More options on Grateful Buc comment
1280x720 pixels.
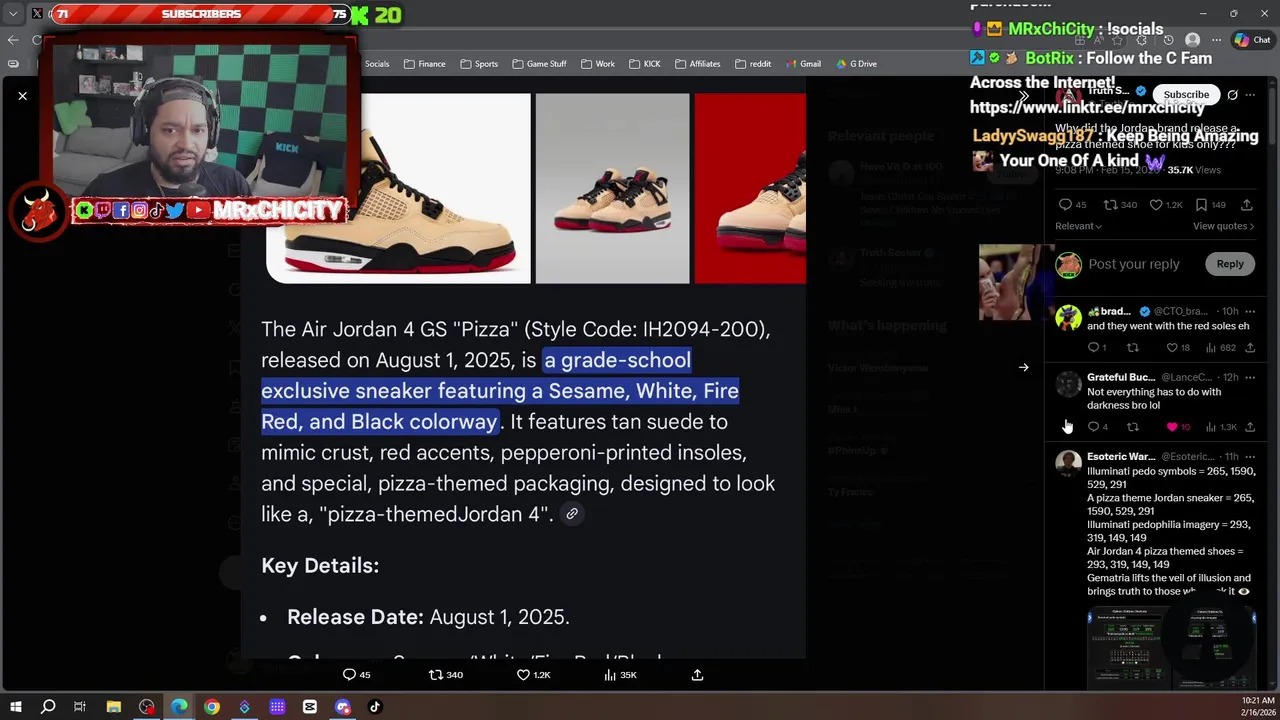(1250, 378)
